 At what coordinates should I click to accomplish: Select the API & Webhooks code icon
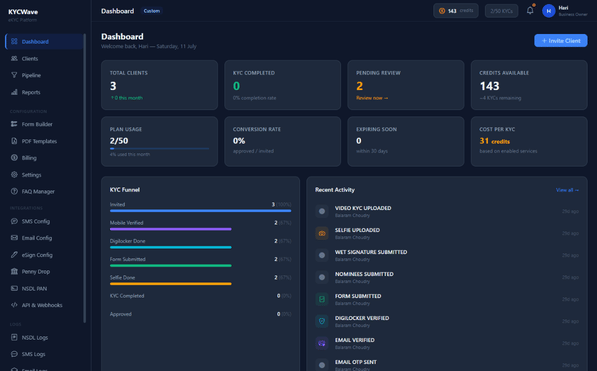tap(14, 305)
